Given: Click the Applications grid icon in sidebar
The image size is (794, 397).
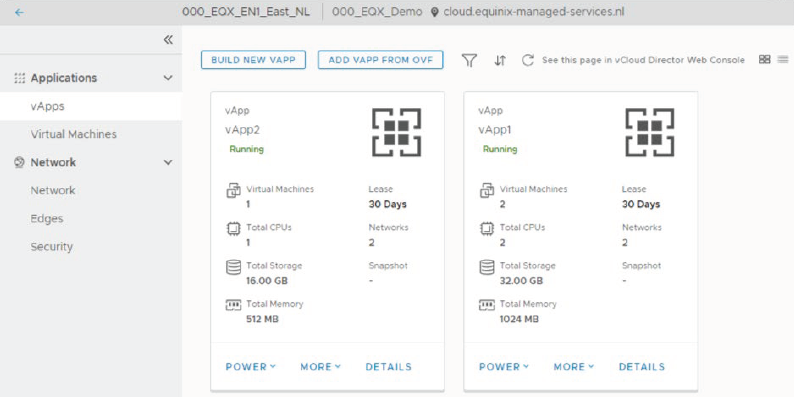Looking at the screenshot, I should pyautogui.click(x=20, y=78).
